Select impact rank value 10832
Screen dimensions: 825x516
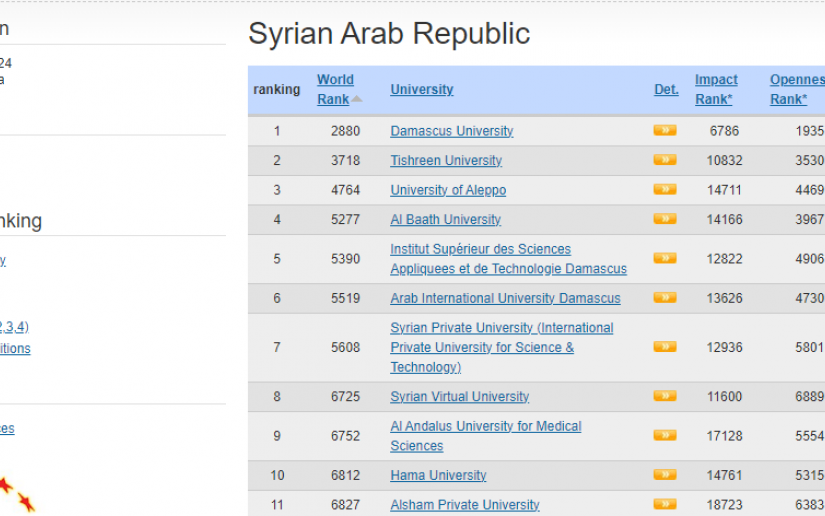click(x=724, y=160)
